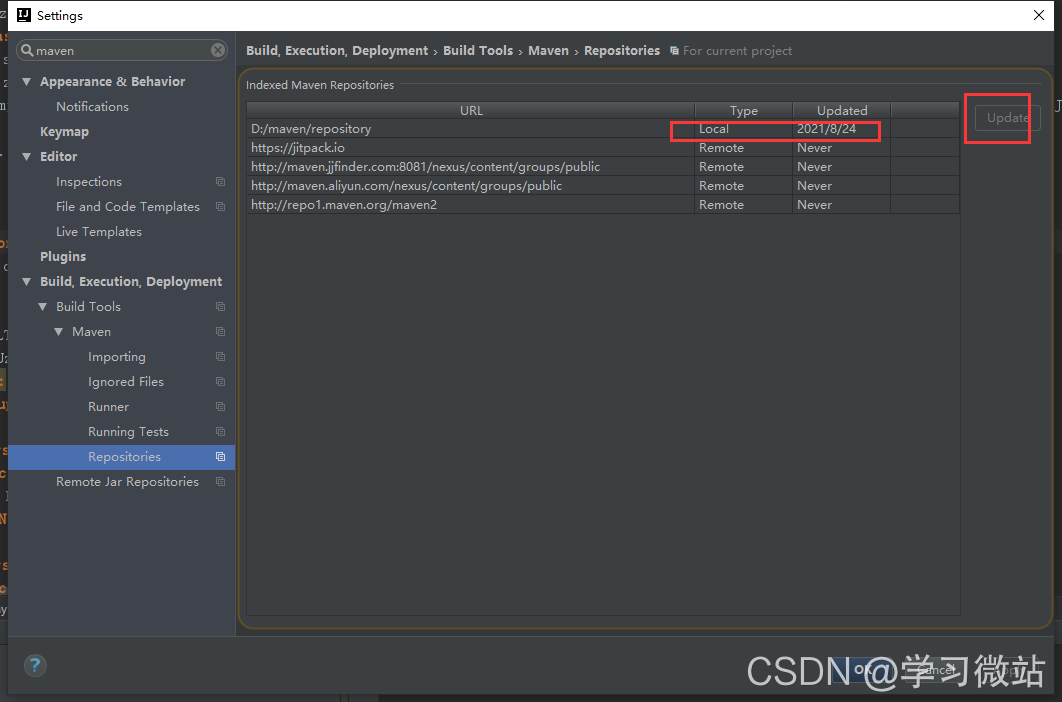Click the Build Tools breadcrumb segment
The image size is (1062, 702).
pos(478,51)
